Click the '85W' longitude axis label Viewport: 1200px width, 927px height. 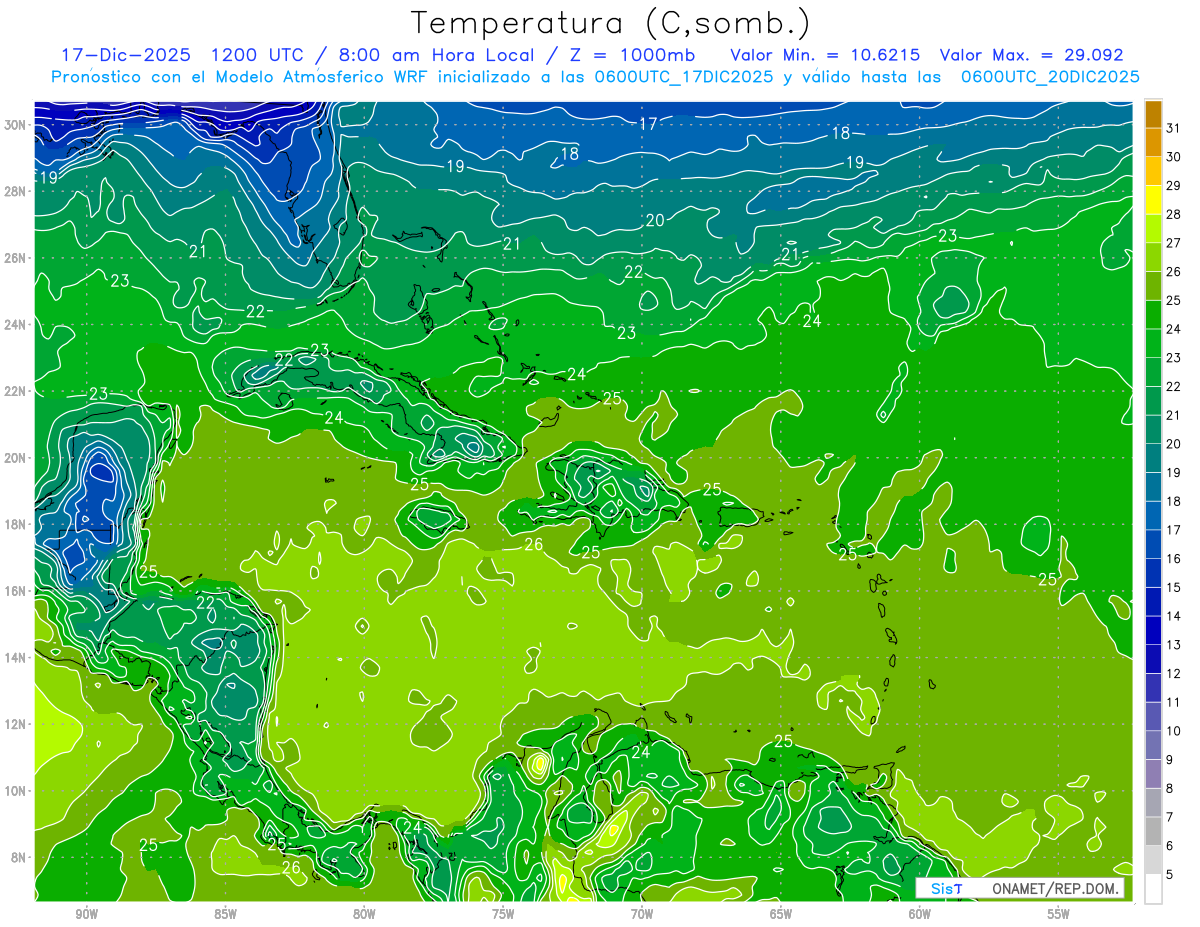coord(225,915)
